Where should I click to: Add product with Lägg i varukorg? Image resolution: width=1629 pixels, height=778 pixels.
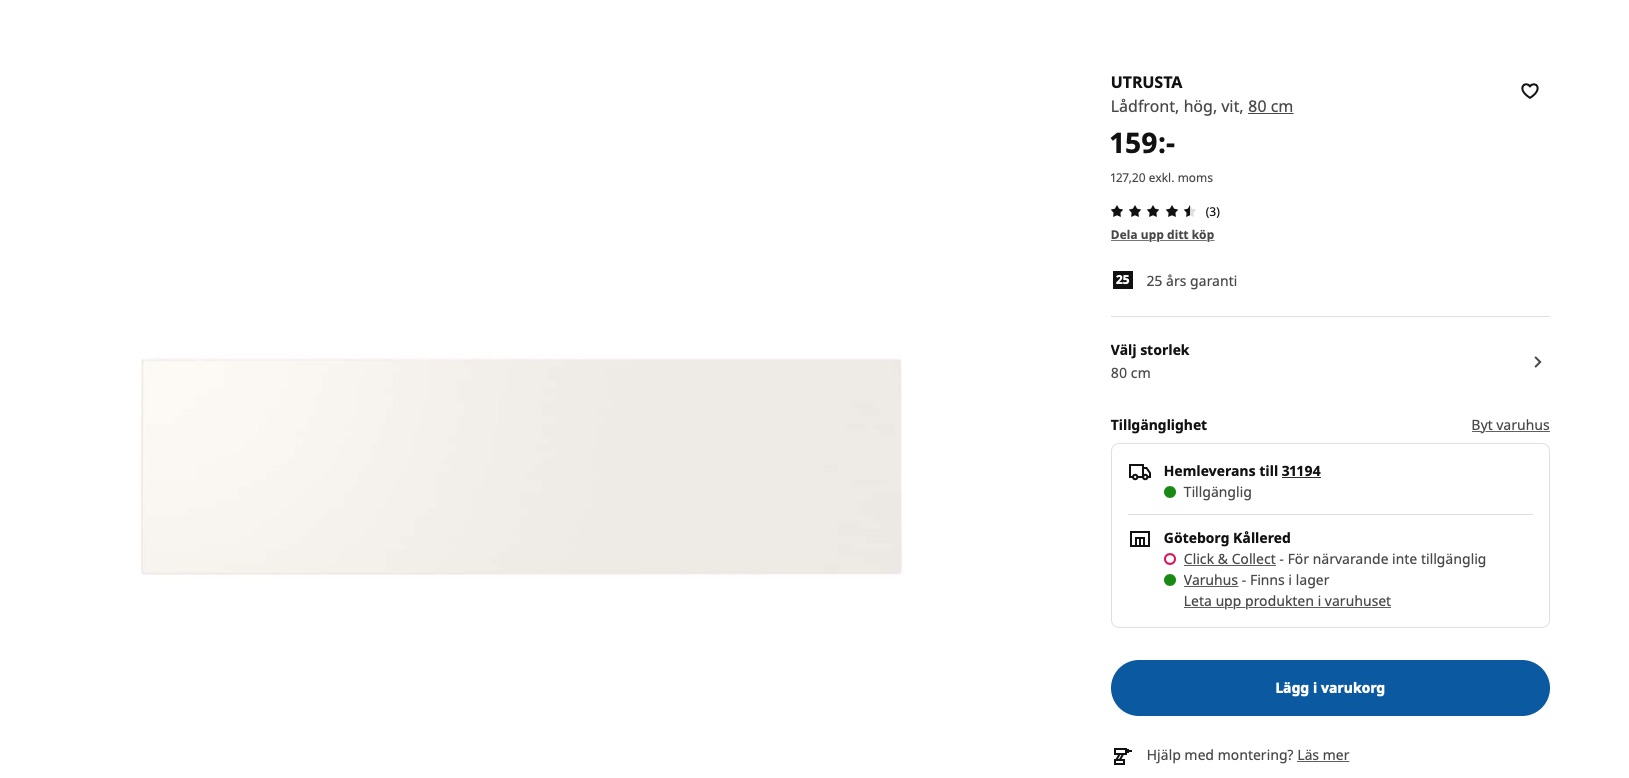[x=1329, y=688]
